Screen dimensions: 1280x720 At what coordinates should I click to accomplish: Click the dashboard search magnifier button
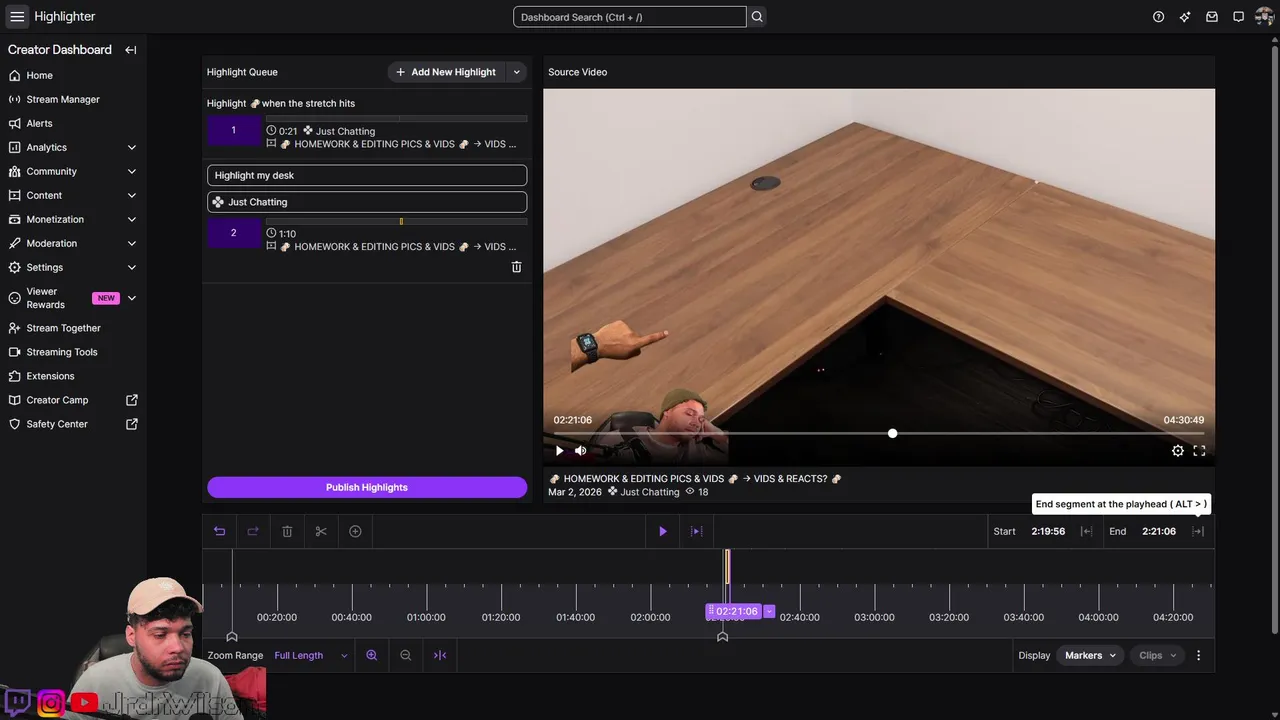[757, 16]
